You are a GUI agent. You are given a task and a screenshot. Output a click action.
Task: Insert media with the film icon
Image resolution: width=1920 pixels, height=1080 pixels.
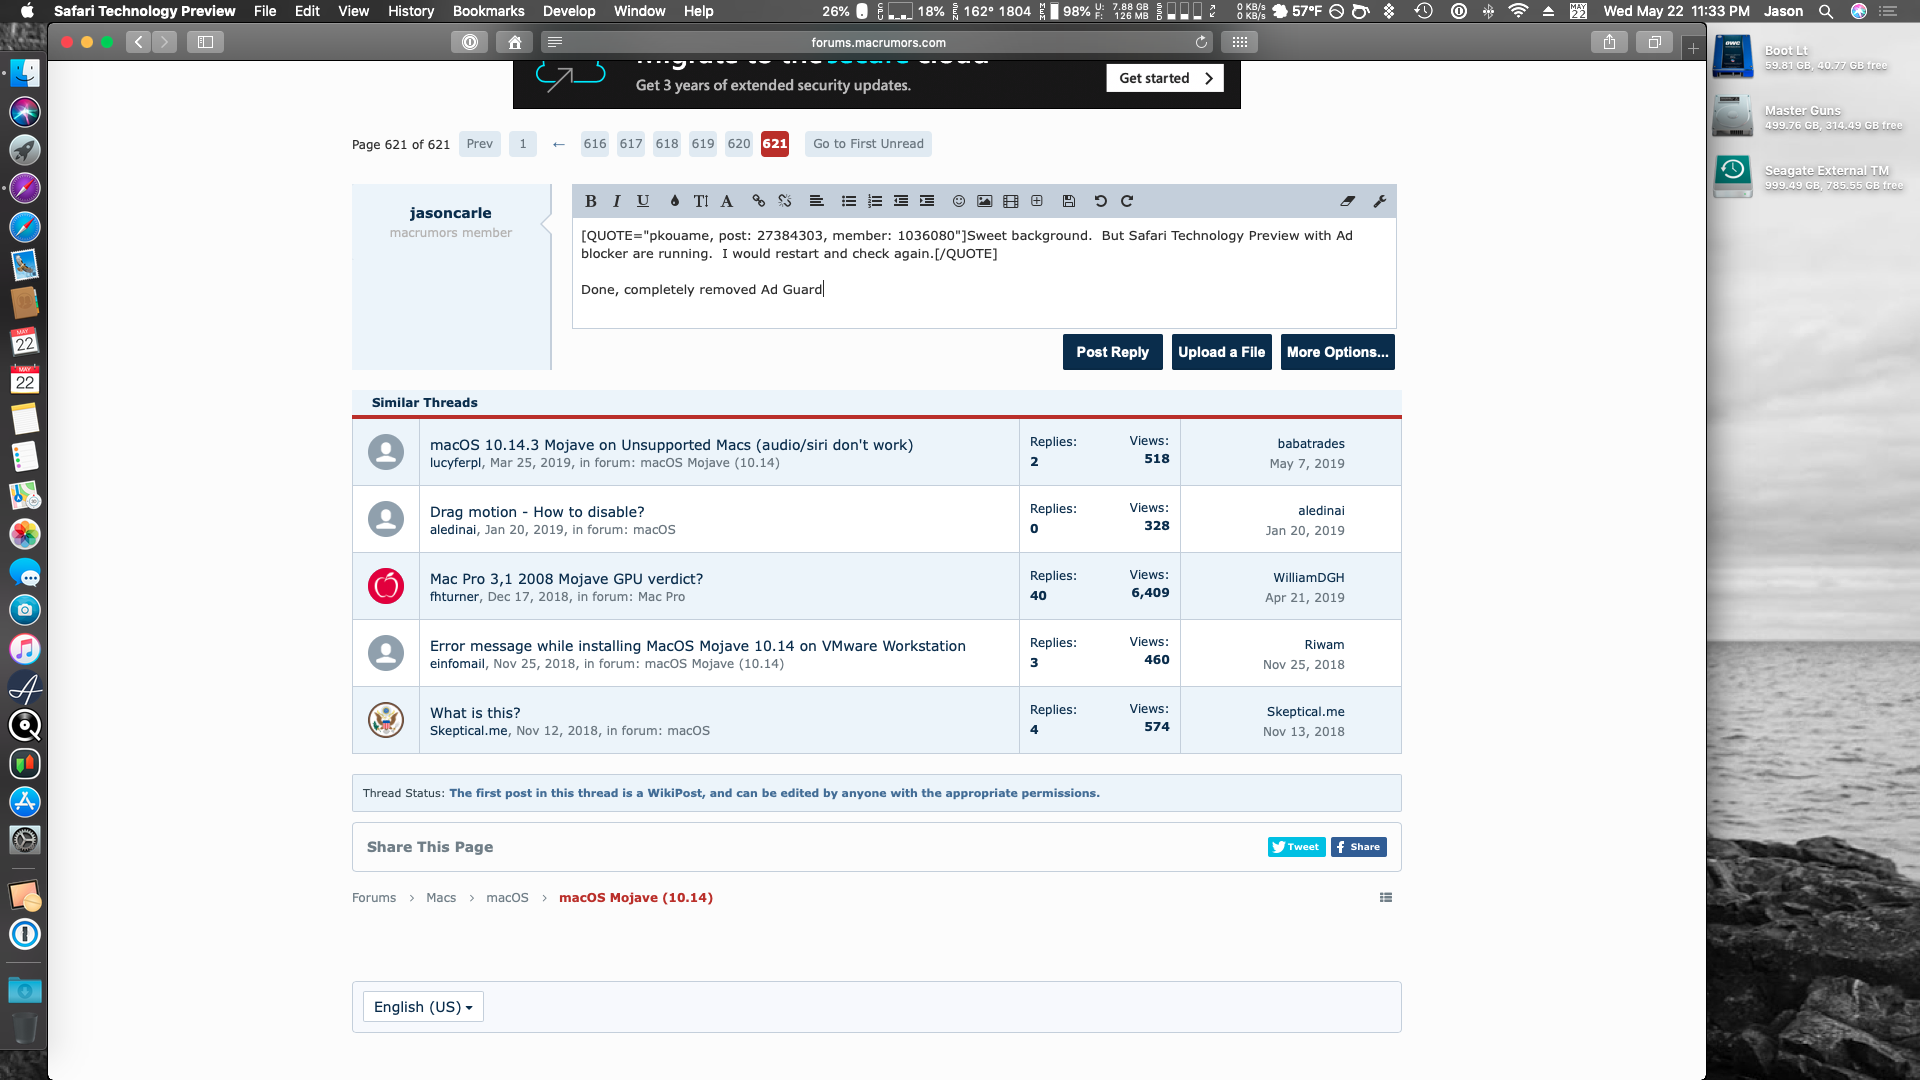1011,201
